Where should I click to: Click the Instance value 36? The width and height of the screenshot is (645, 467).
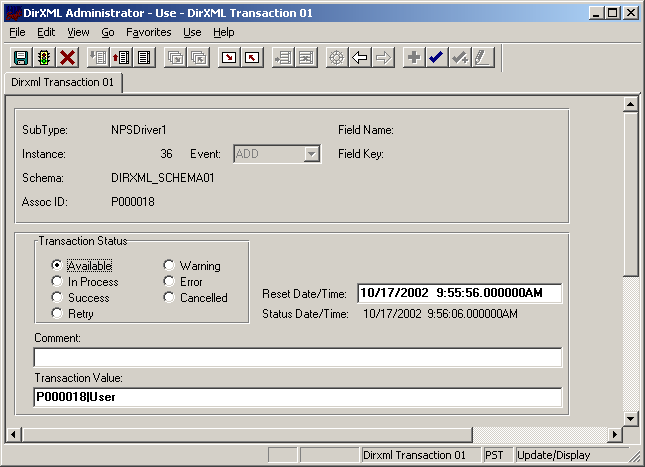[166, 154]
